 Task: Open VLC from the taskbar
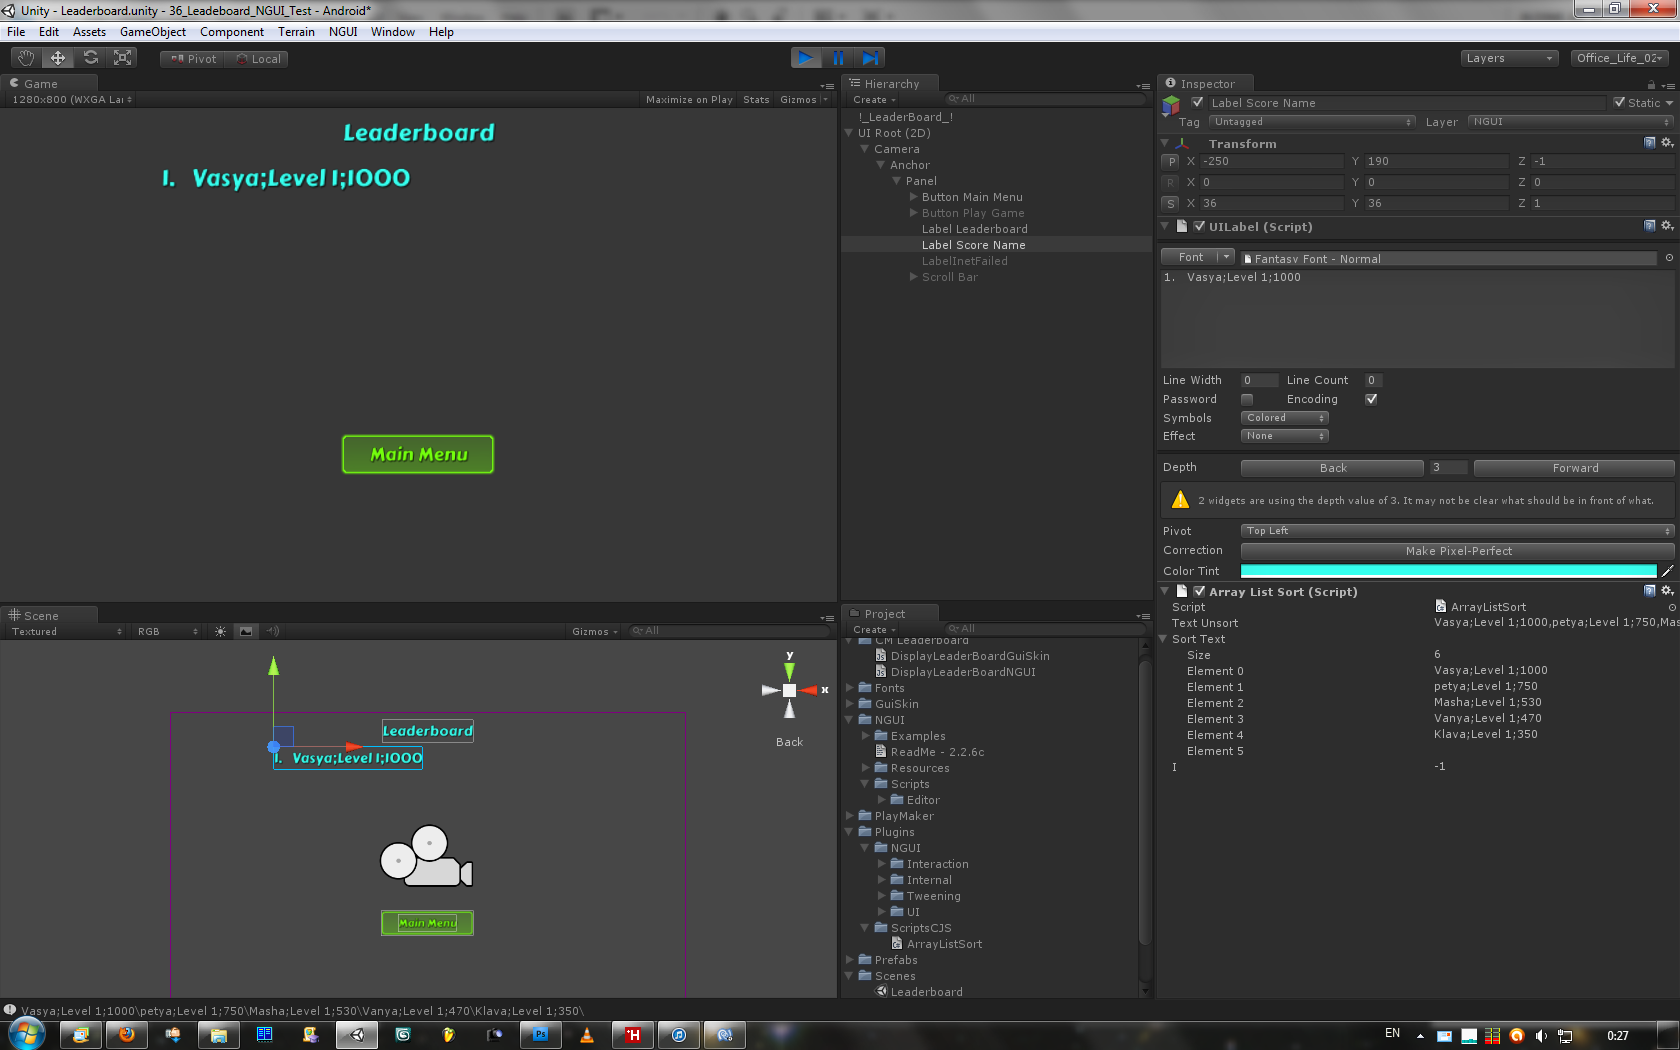pos(587,1035)
